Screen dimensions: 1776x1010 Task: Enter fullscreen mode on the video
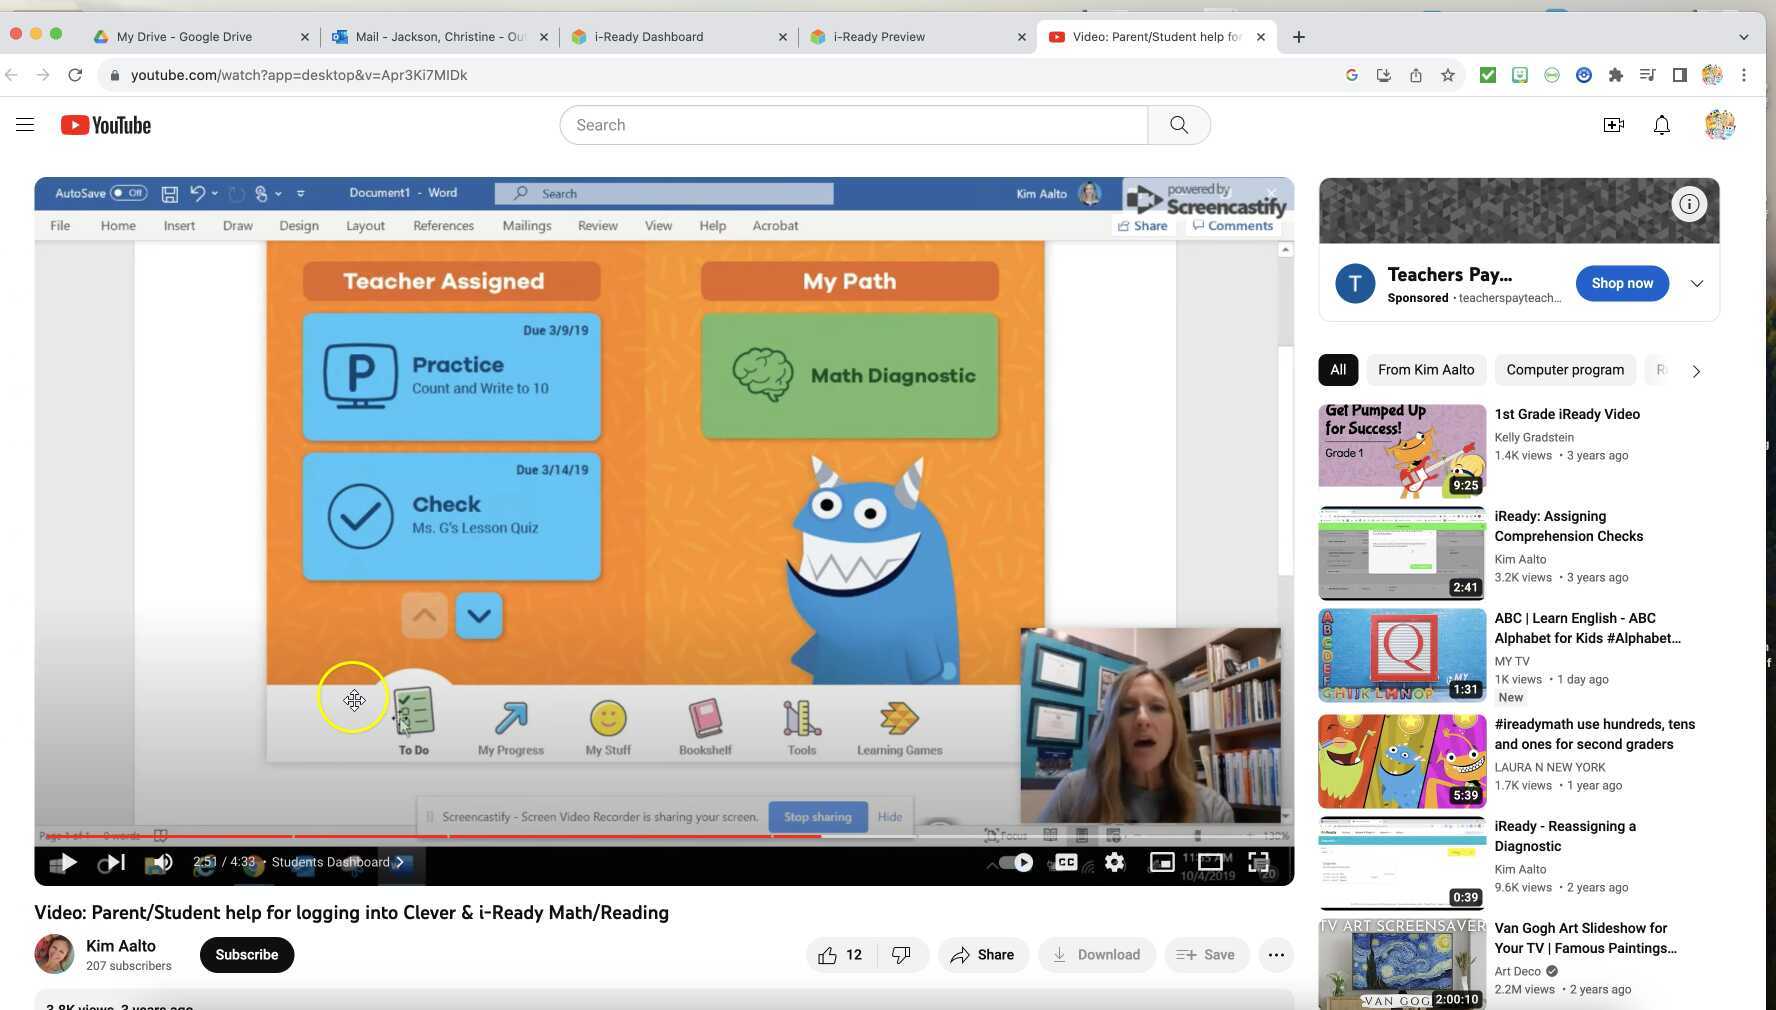1258,862
